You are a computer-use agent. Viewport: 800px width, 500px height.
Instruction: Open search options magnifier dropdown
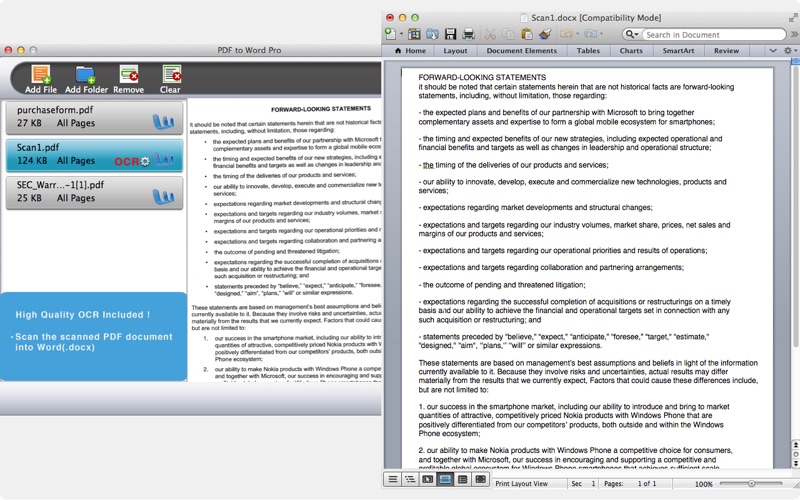632,34
